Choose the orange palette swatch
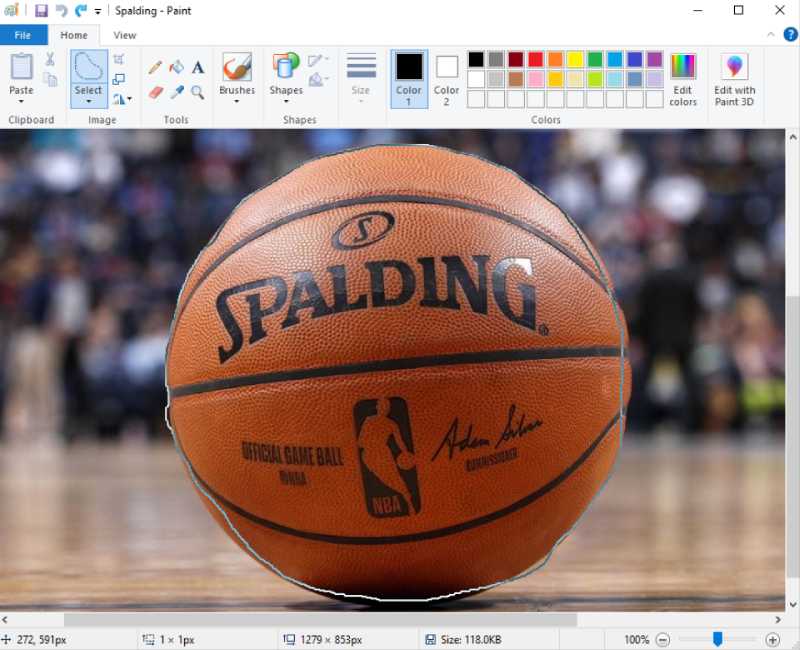This screenshot has width=800, height=650. pos(555,59)
